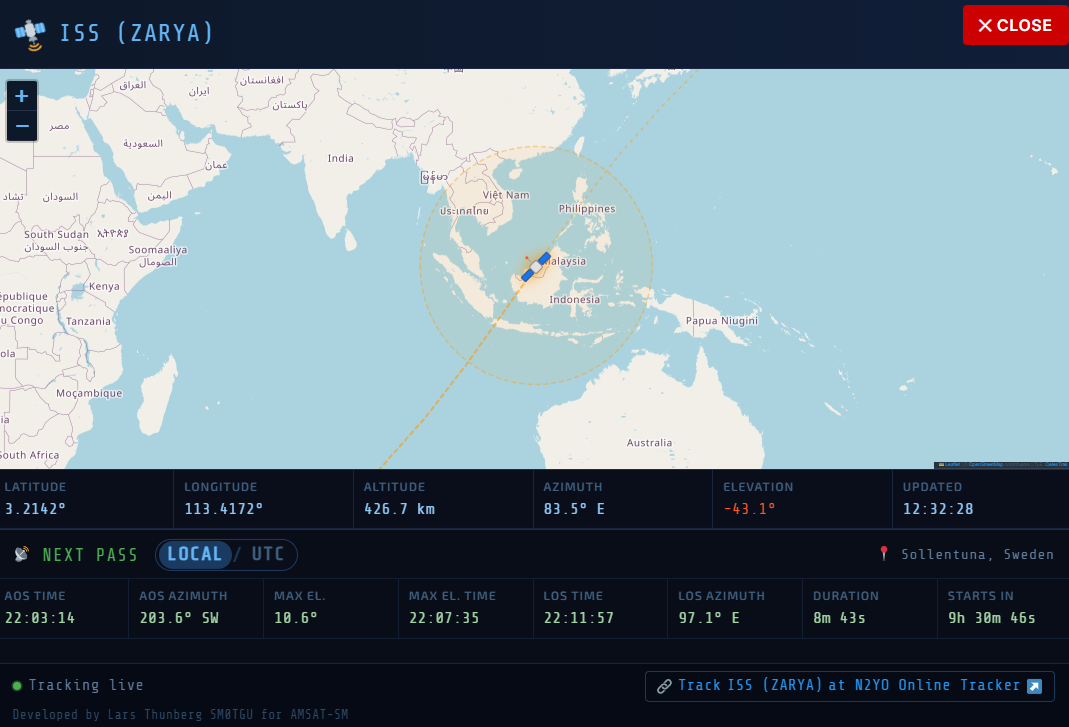Click the red location pin icon
The image size is (1069, 727).
click(883, 553)
